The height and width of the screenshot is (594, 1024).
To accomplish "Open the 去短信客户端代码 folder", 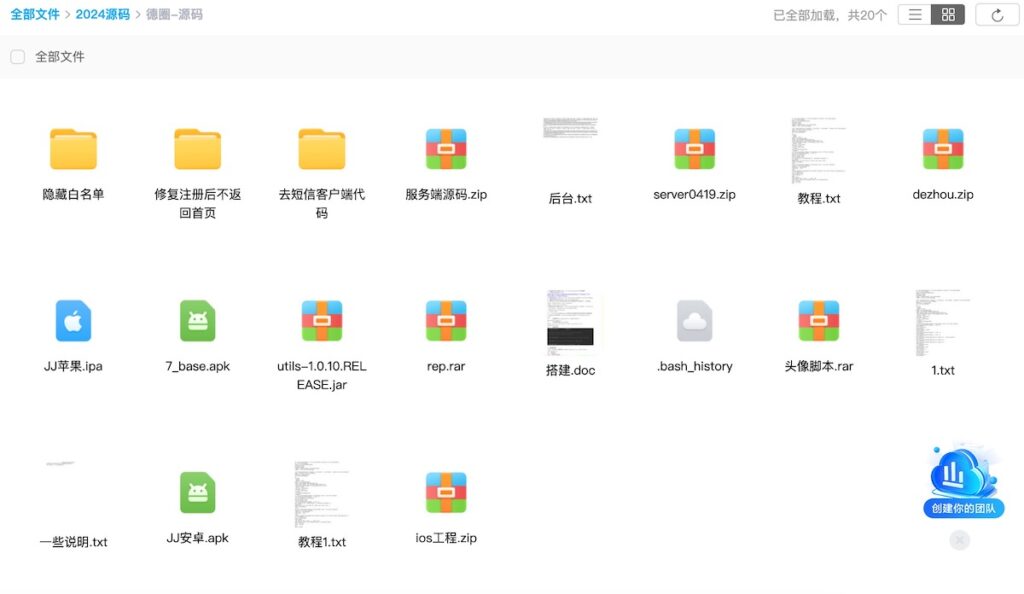I will point(321,150).
